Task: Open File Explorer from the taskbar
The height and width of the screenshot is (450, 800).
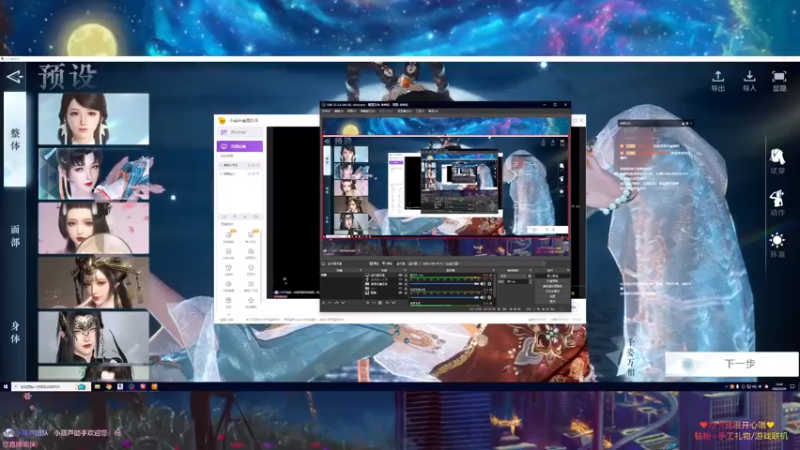Action: (97, 387)
